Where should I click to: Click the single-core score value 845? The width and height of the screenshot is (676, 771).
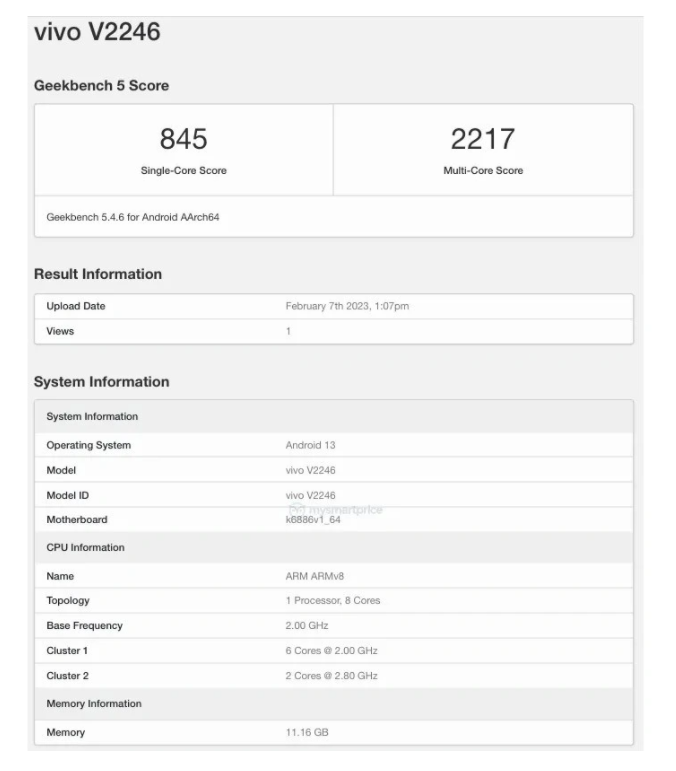[x=183, y=139]
